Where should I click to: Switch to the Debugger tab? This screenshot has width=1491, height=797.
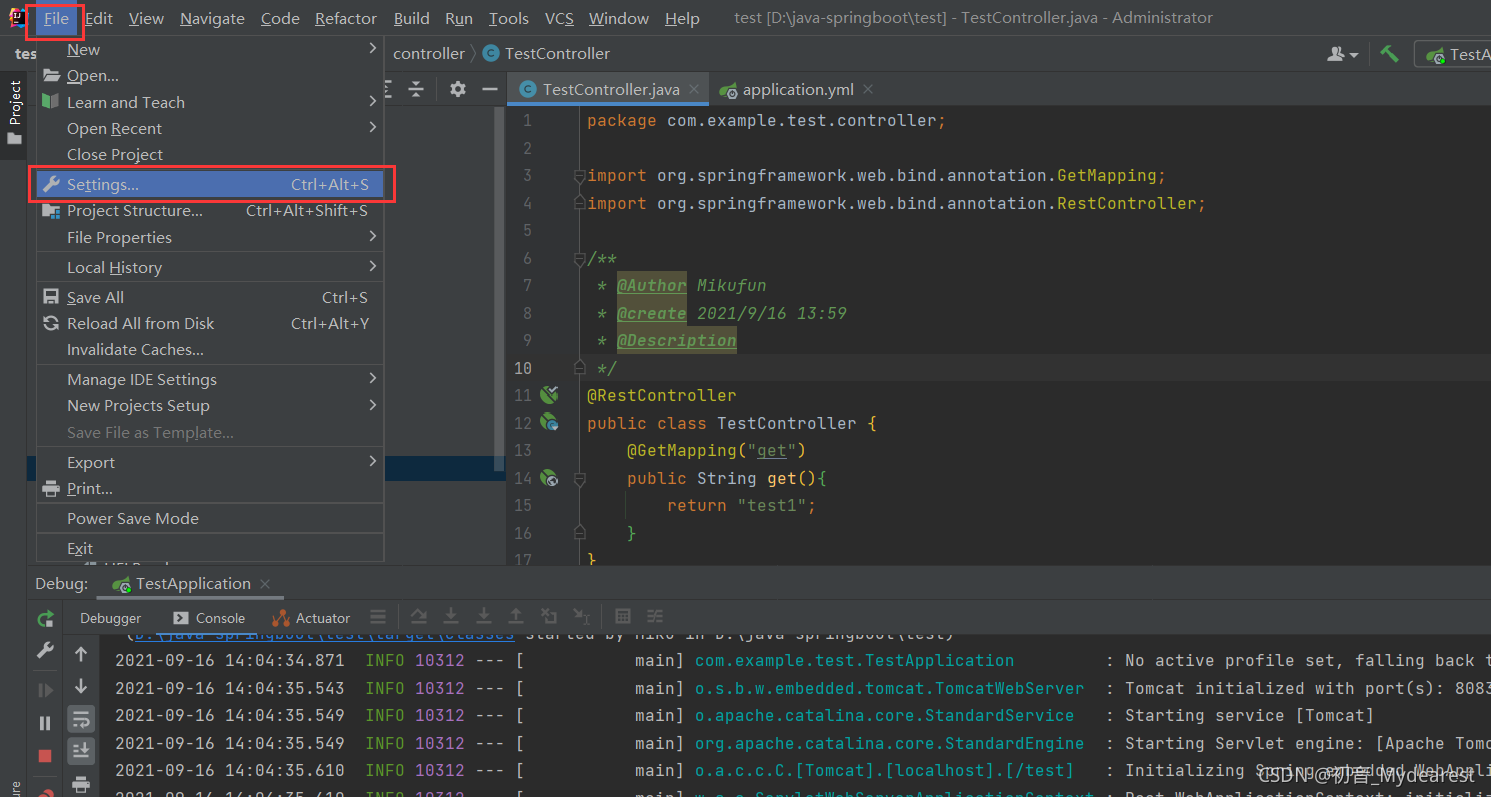(111, 618)
